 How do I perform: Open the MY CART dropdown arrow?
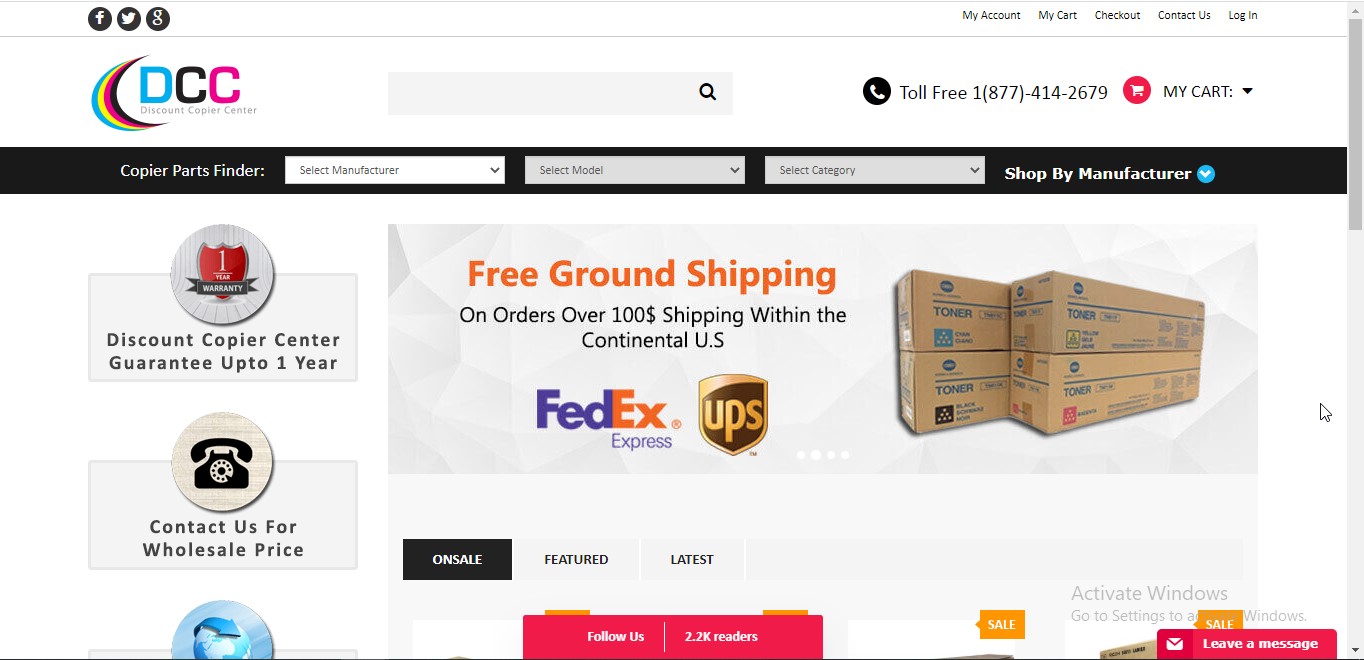click(1247, 91)
